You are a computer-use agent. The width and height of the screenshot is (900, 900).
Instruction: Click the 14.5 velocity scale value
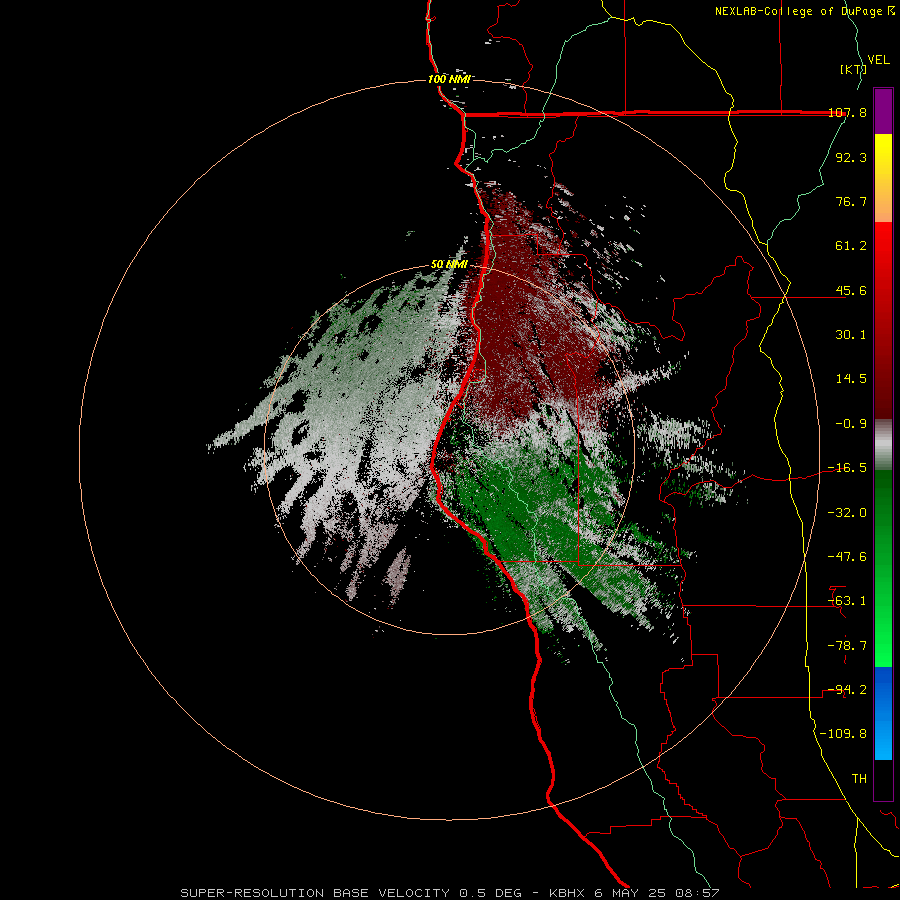851,379
